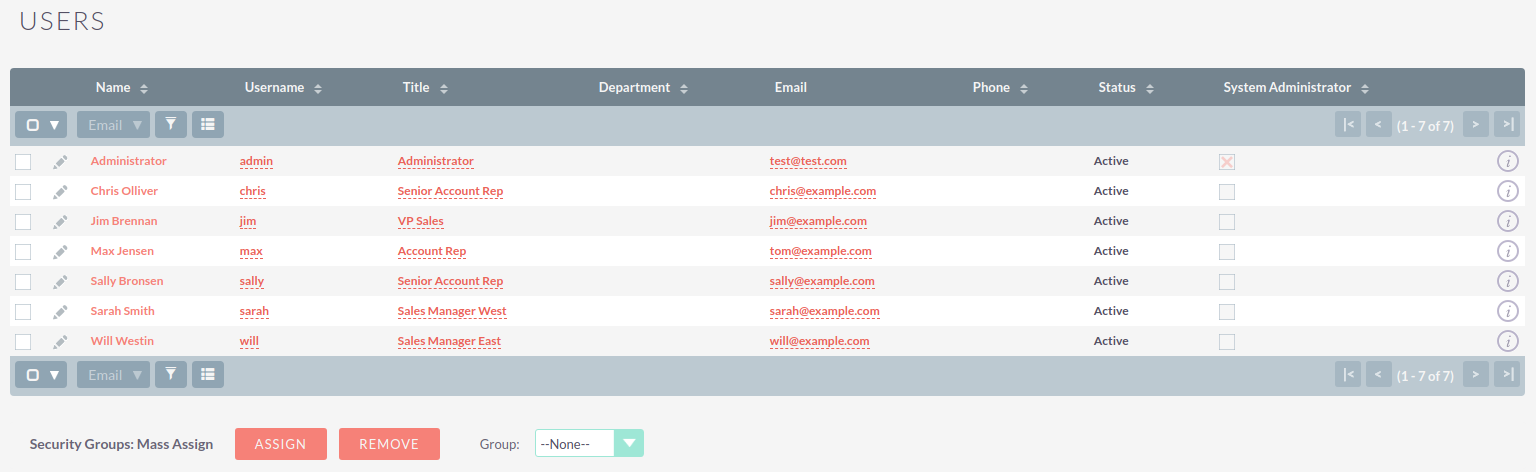The image size is (1536, 472).
Task: Open column chooser in bottom toolbar
Action: pyautogui.click(x=208, y=374)
